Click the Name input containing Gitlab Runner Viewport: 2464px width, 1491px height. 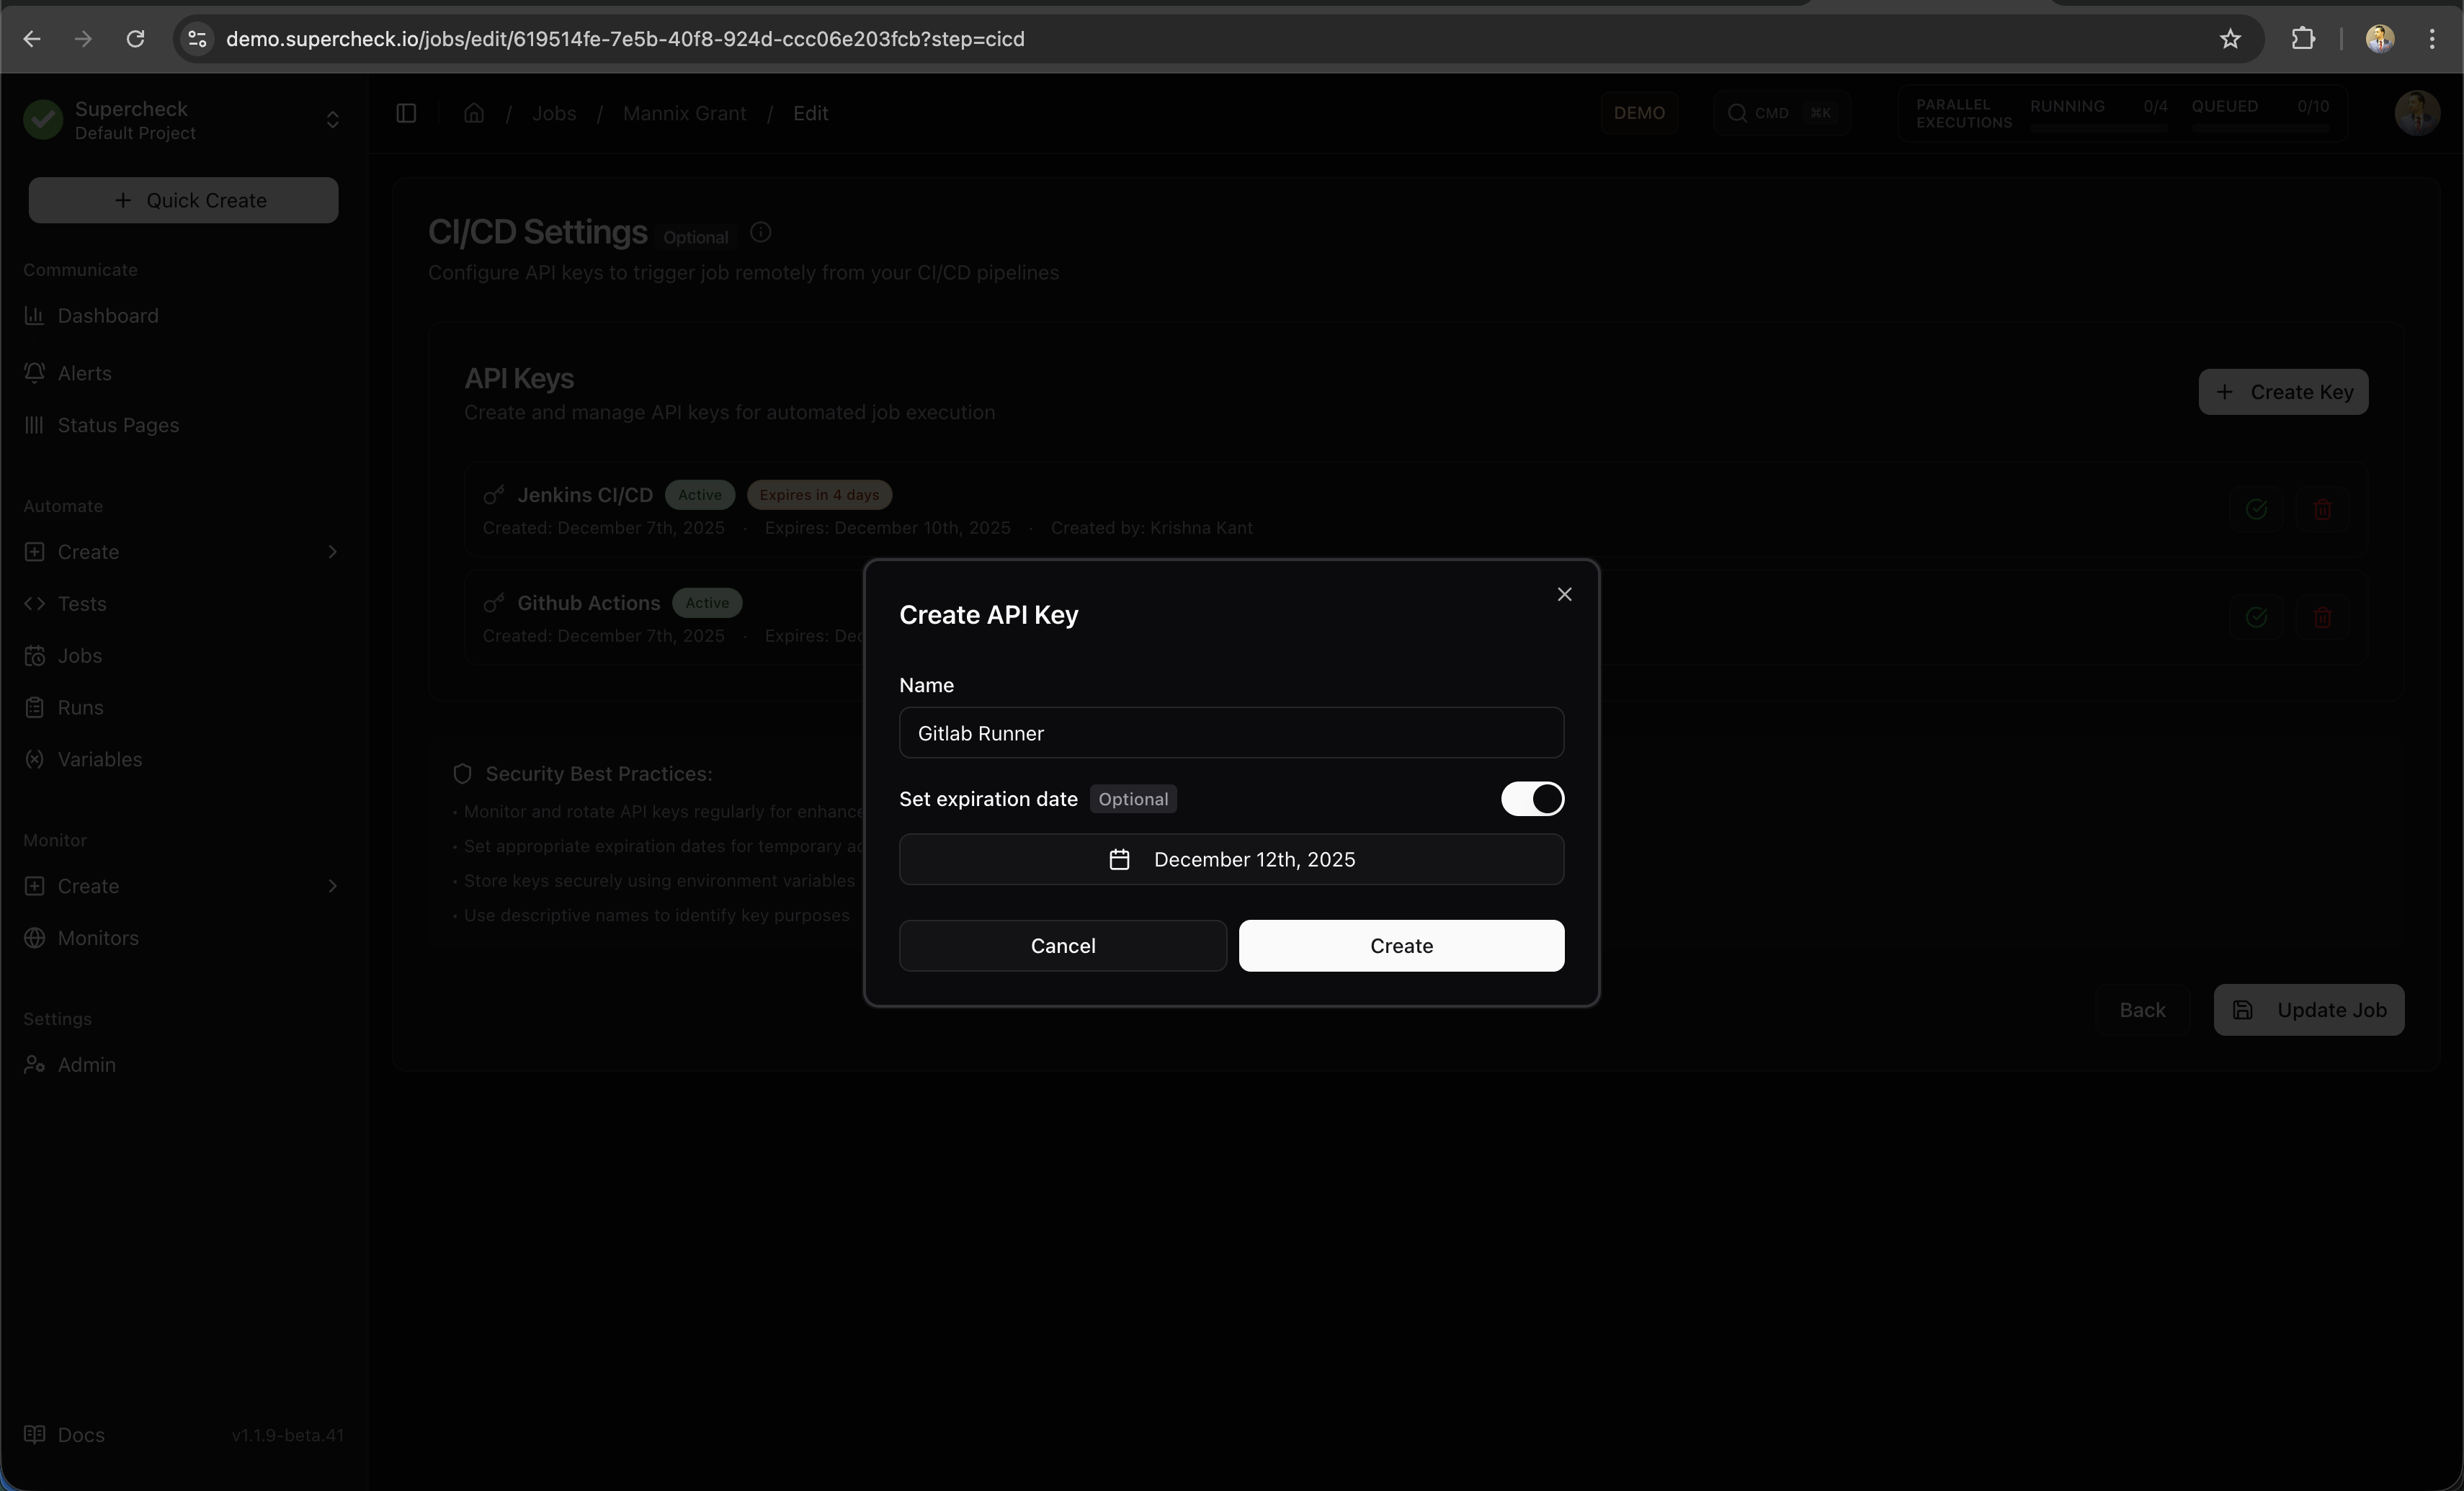point(1231,733)
